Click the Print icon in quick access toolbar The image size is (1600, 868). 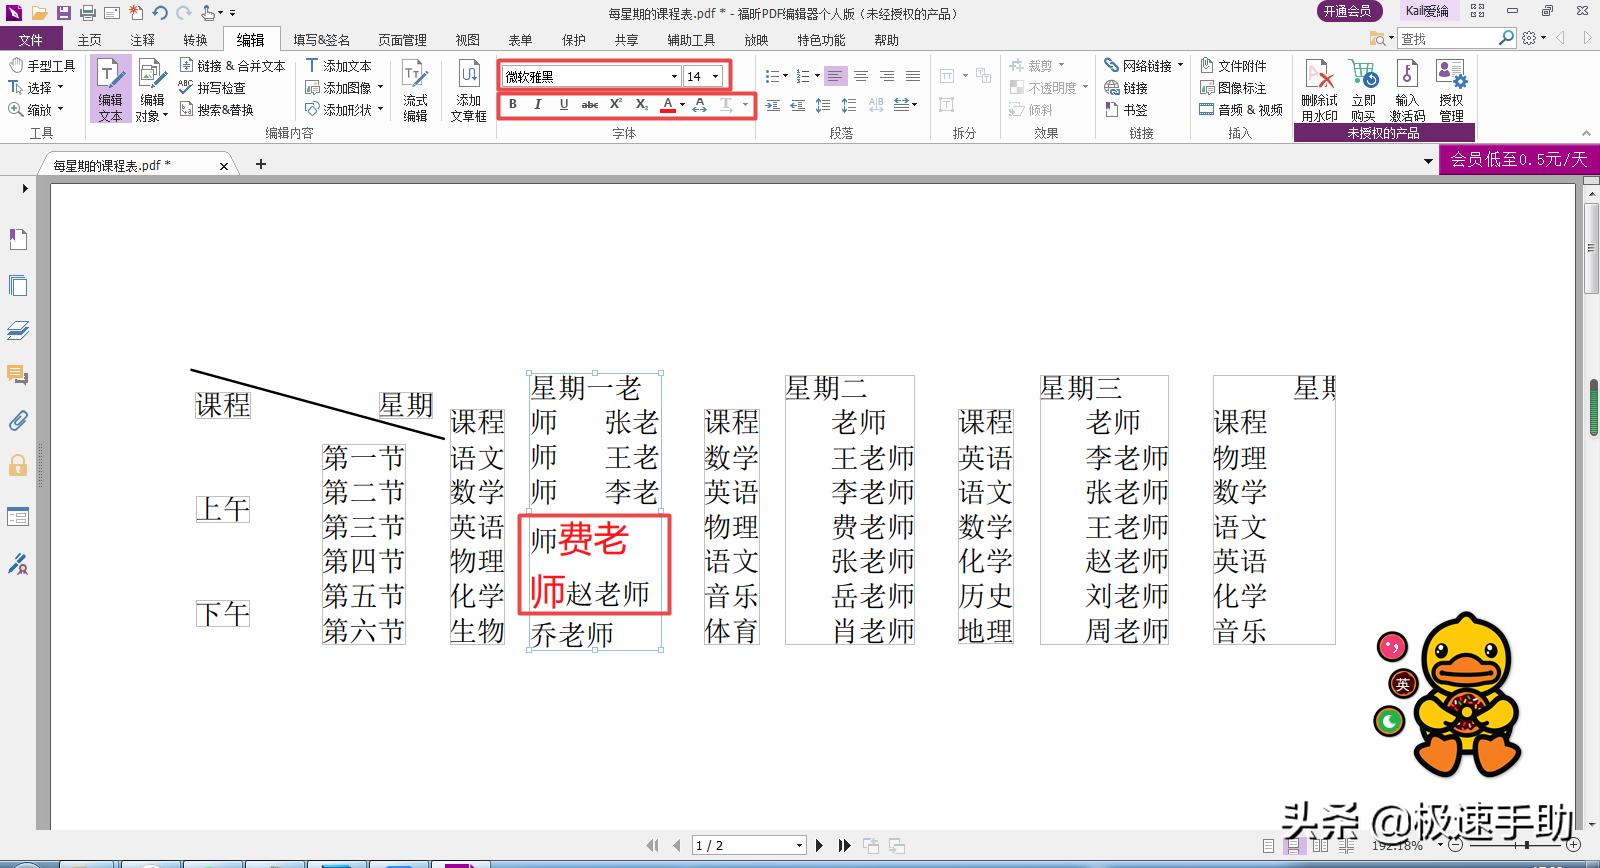tap(88, 13)
